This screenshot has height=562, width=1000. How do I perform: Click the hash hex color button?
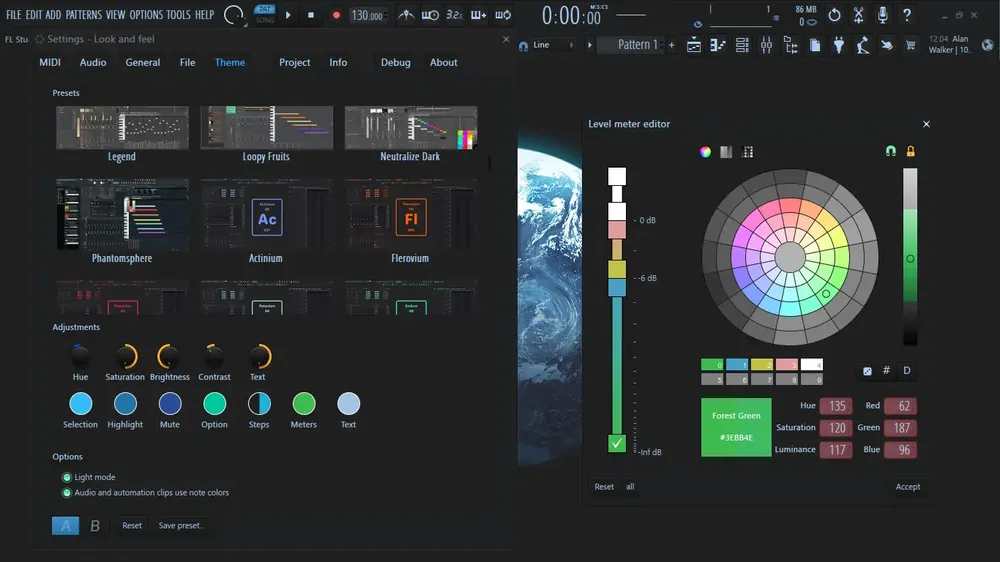point(886,371)
